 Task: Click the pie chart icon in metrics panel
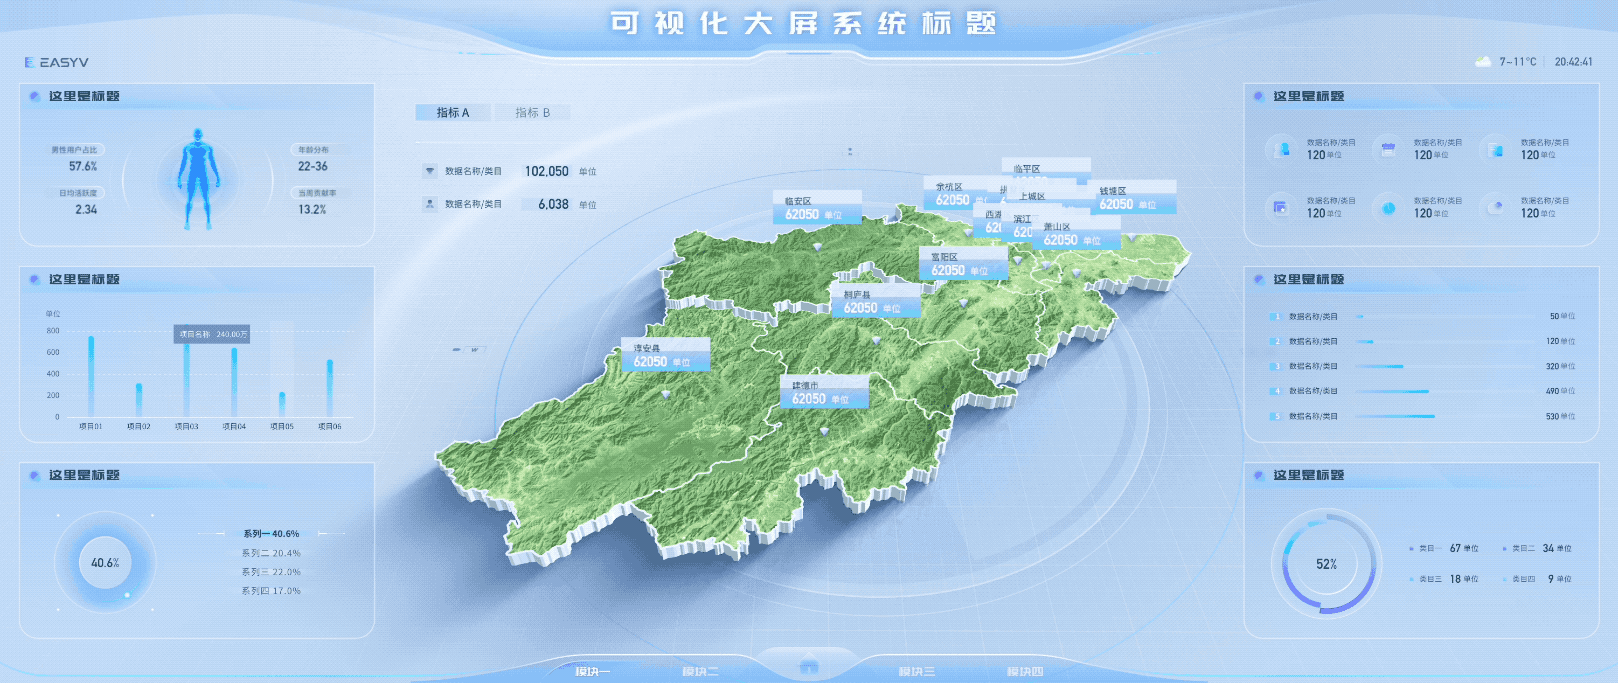(x=1388, y=208)
